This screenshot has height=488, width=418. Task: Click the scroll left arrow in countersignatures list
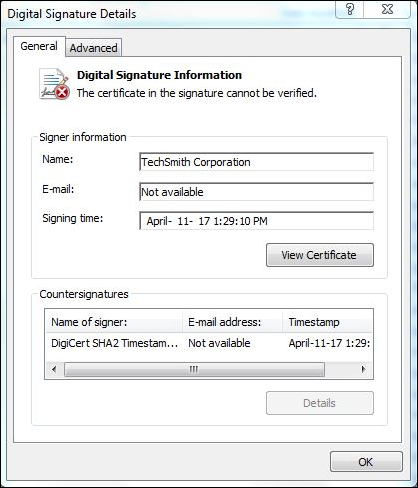pos(54,369)
